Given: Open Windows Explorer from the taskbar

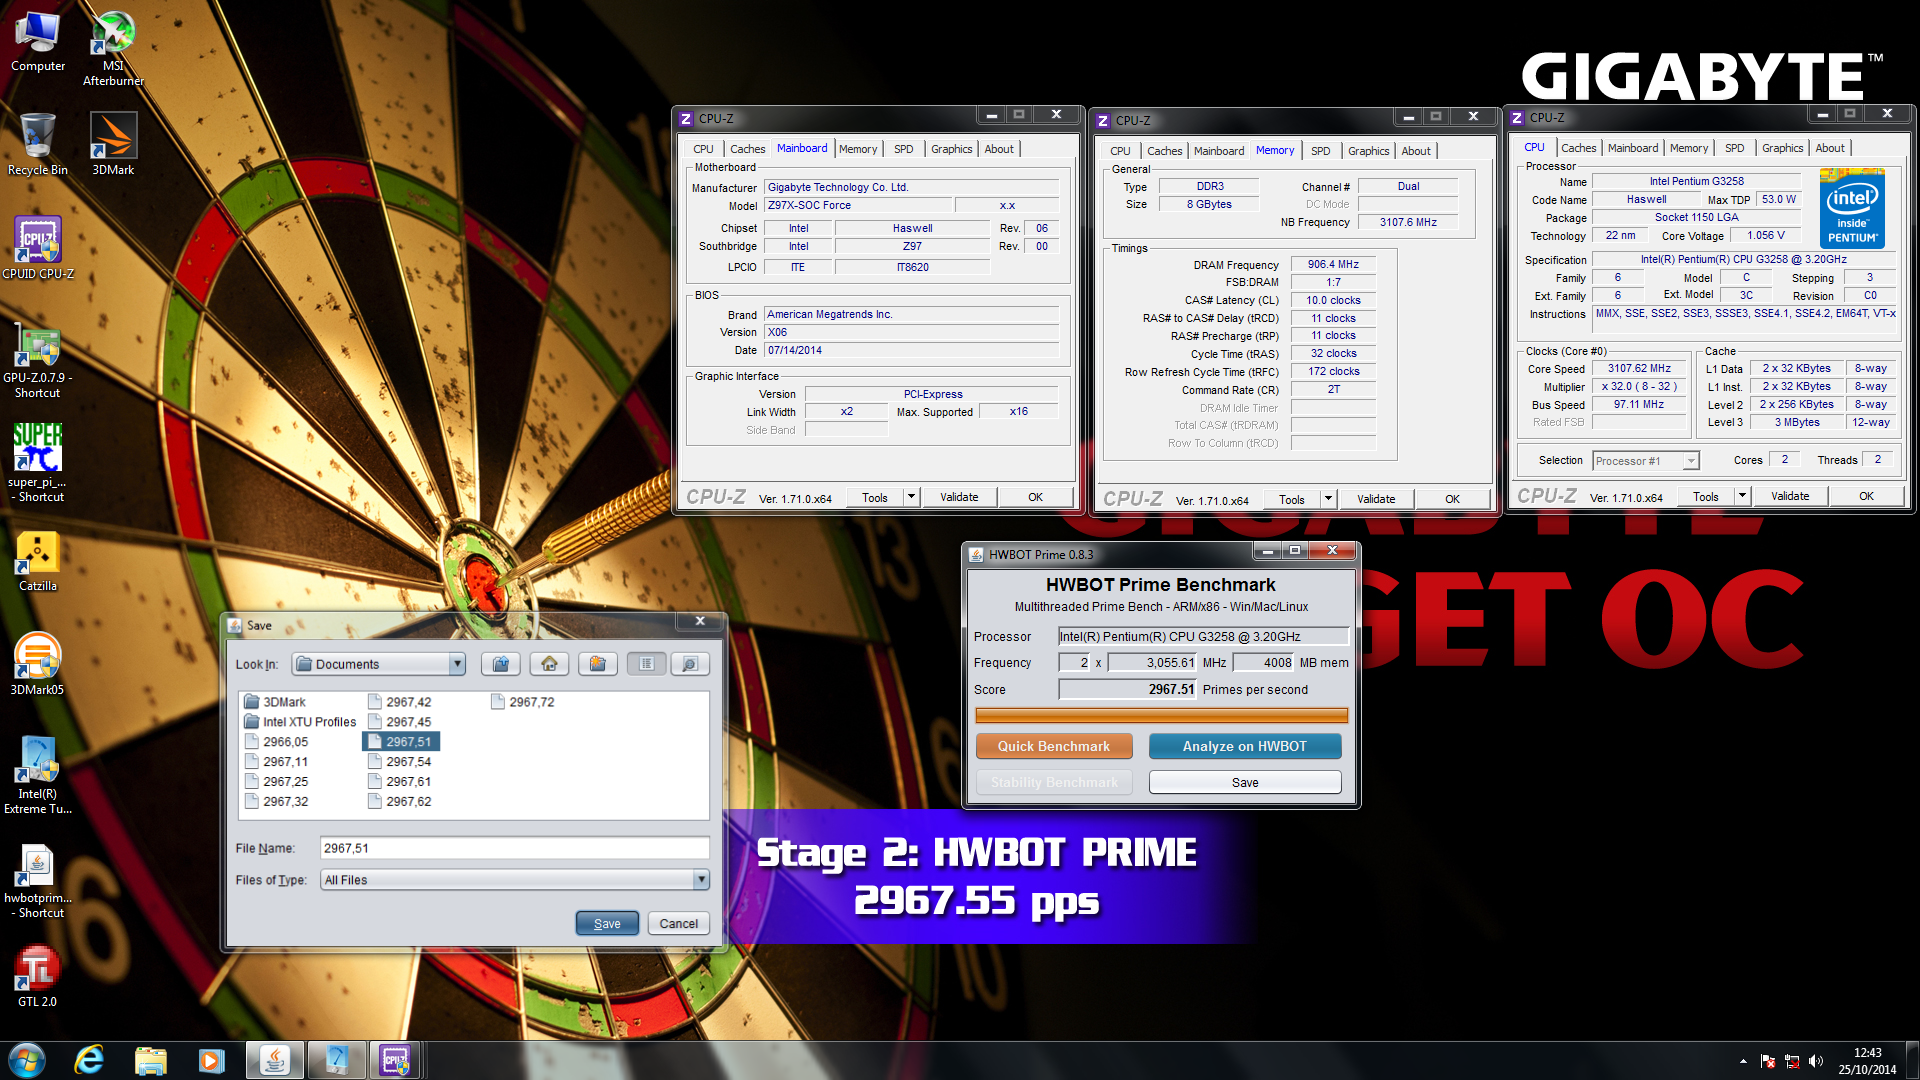Looking at the screenshot, I should (x=150, y=1060).
